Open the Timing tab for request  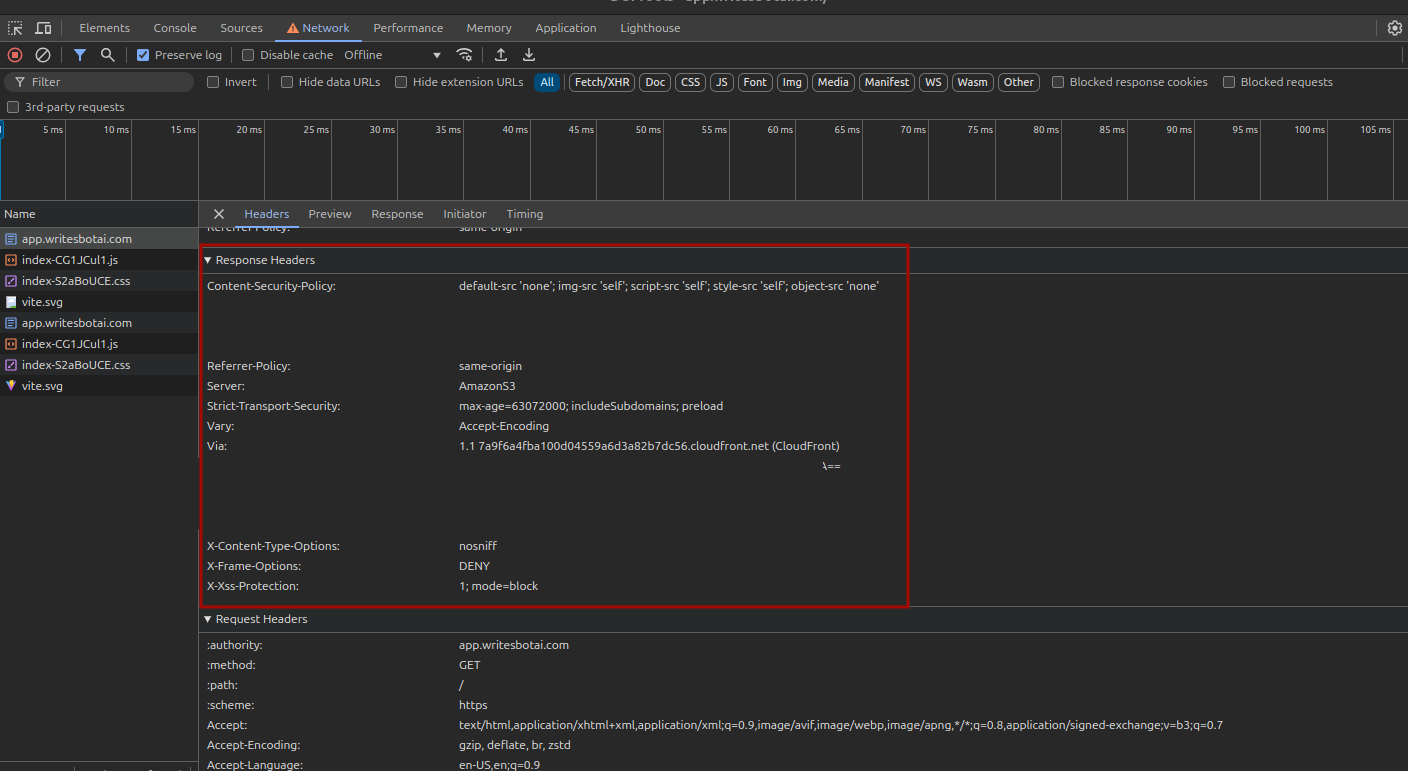[x=524, y=214]
